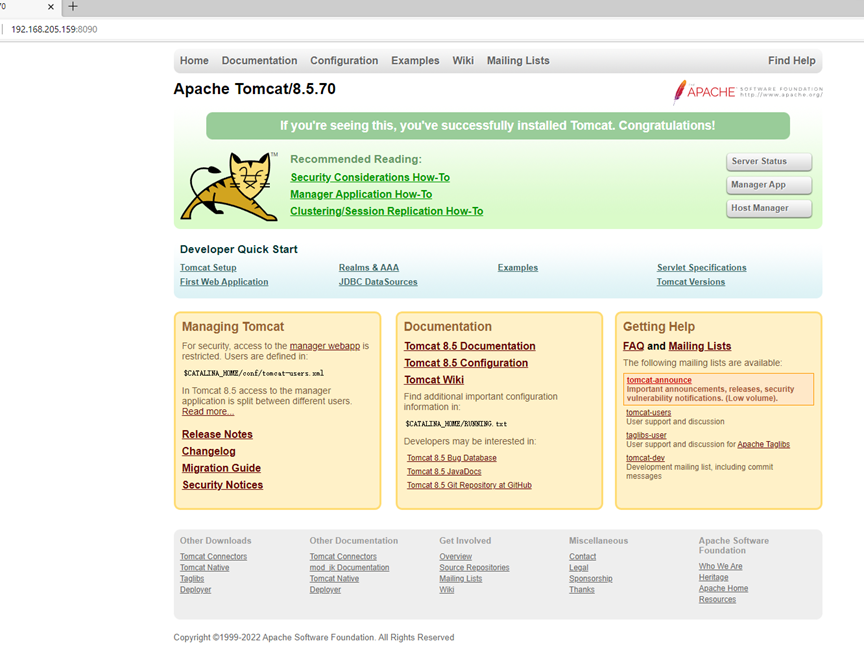Open the Manager App button
Screen dimensions: 864x652
769,185
